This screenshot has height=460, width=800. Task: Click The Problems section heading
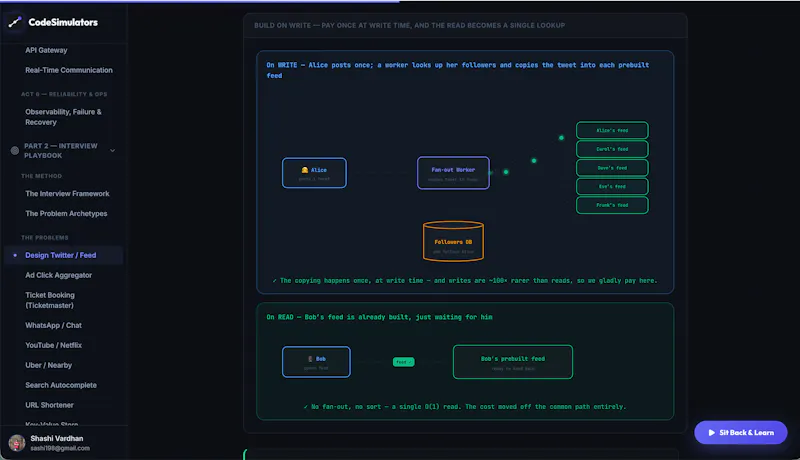pyautogui.click(x=44, y=238)
